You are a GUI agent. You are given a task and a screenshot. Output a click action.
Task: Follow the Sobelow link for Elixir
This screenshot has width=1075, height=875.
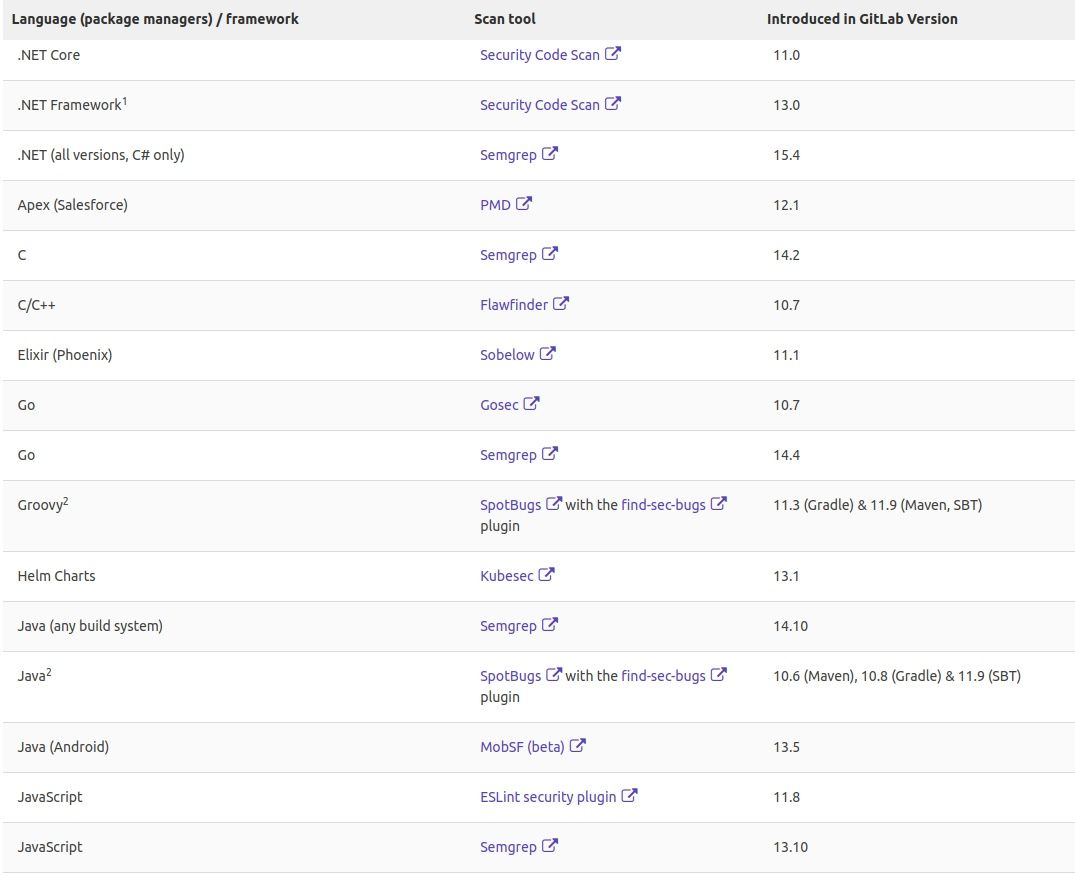[x=507, y=355]
